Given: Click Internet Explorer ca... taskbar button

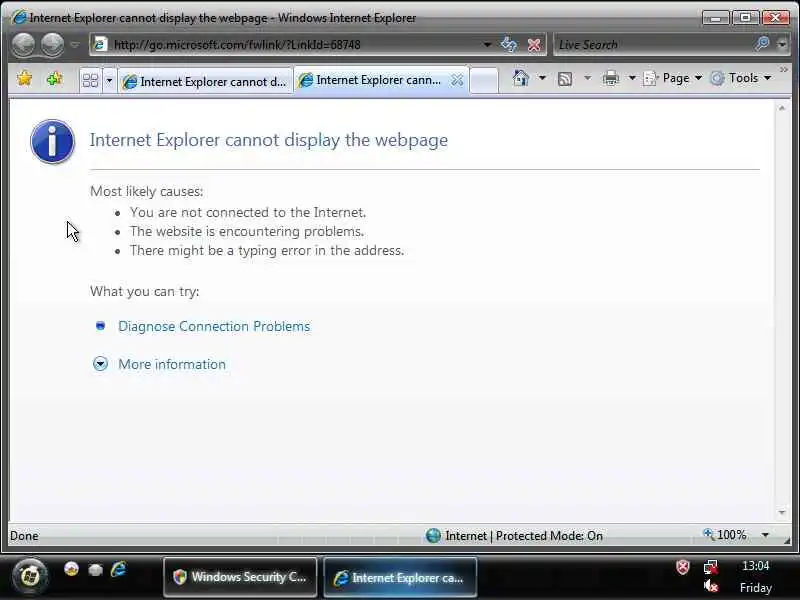Looking at the screenshot, I should (x=400, y=578).
